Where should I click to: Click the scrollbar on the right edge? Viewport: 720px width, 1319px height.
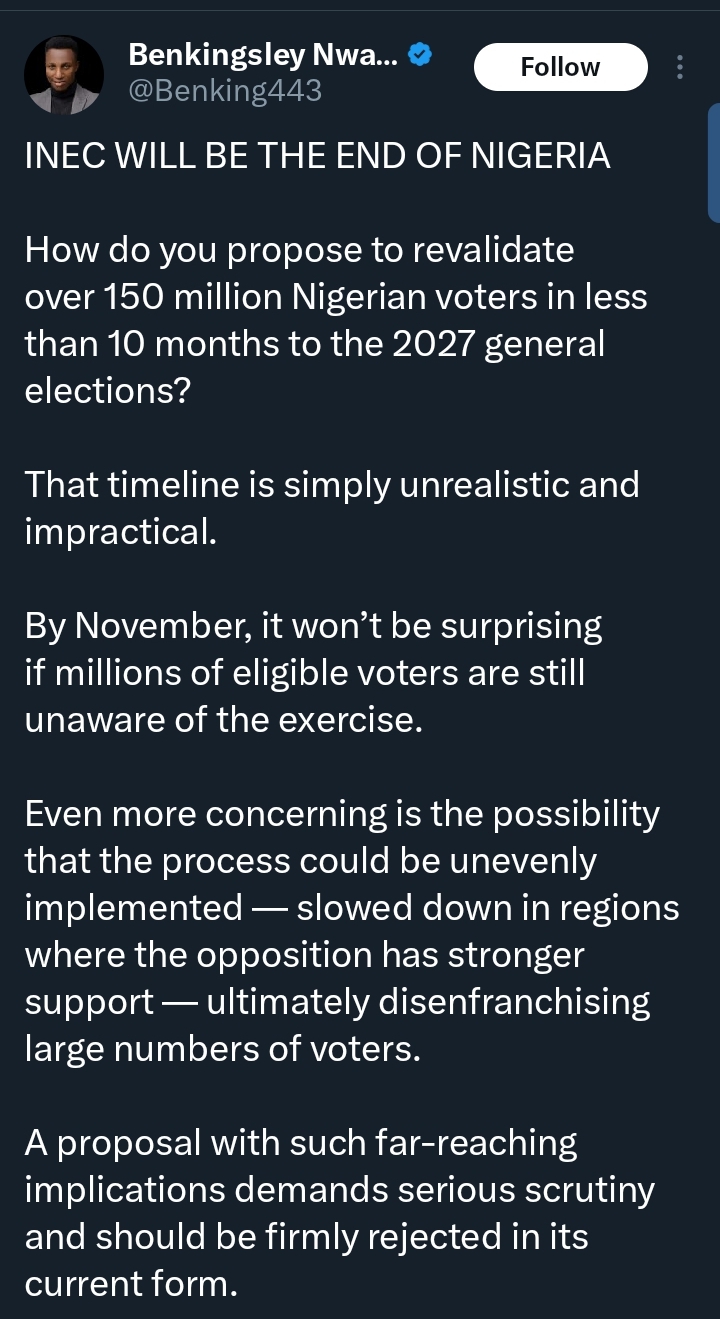713,160
